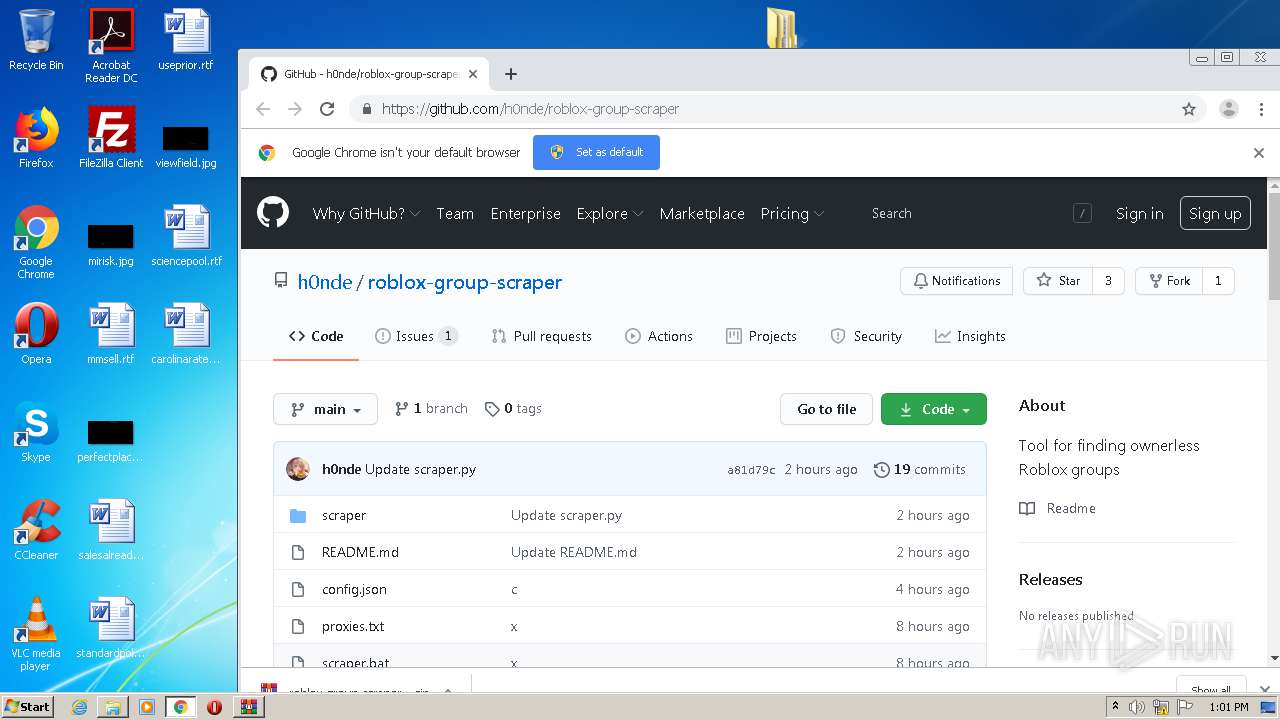View 19 commits history
This screenshot has height=720, width=1280.
pos(919,469)
